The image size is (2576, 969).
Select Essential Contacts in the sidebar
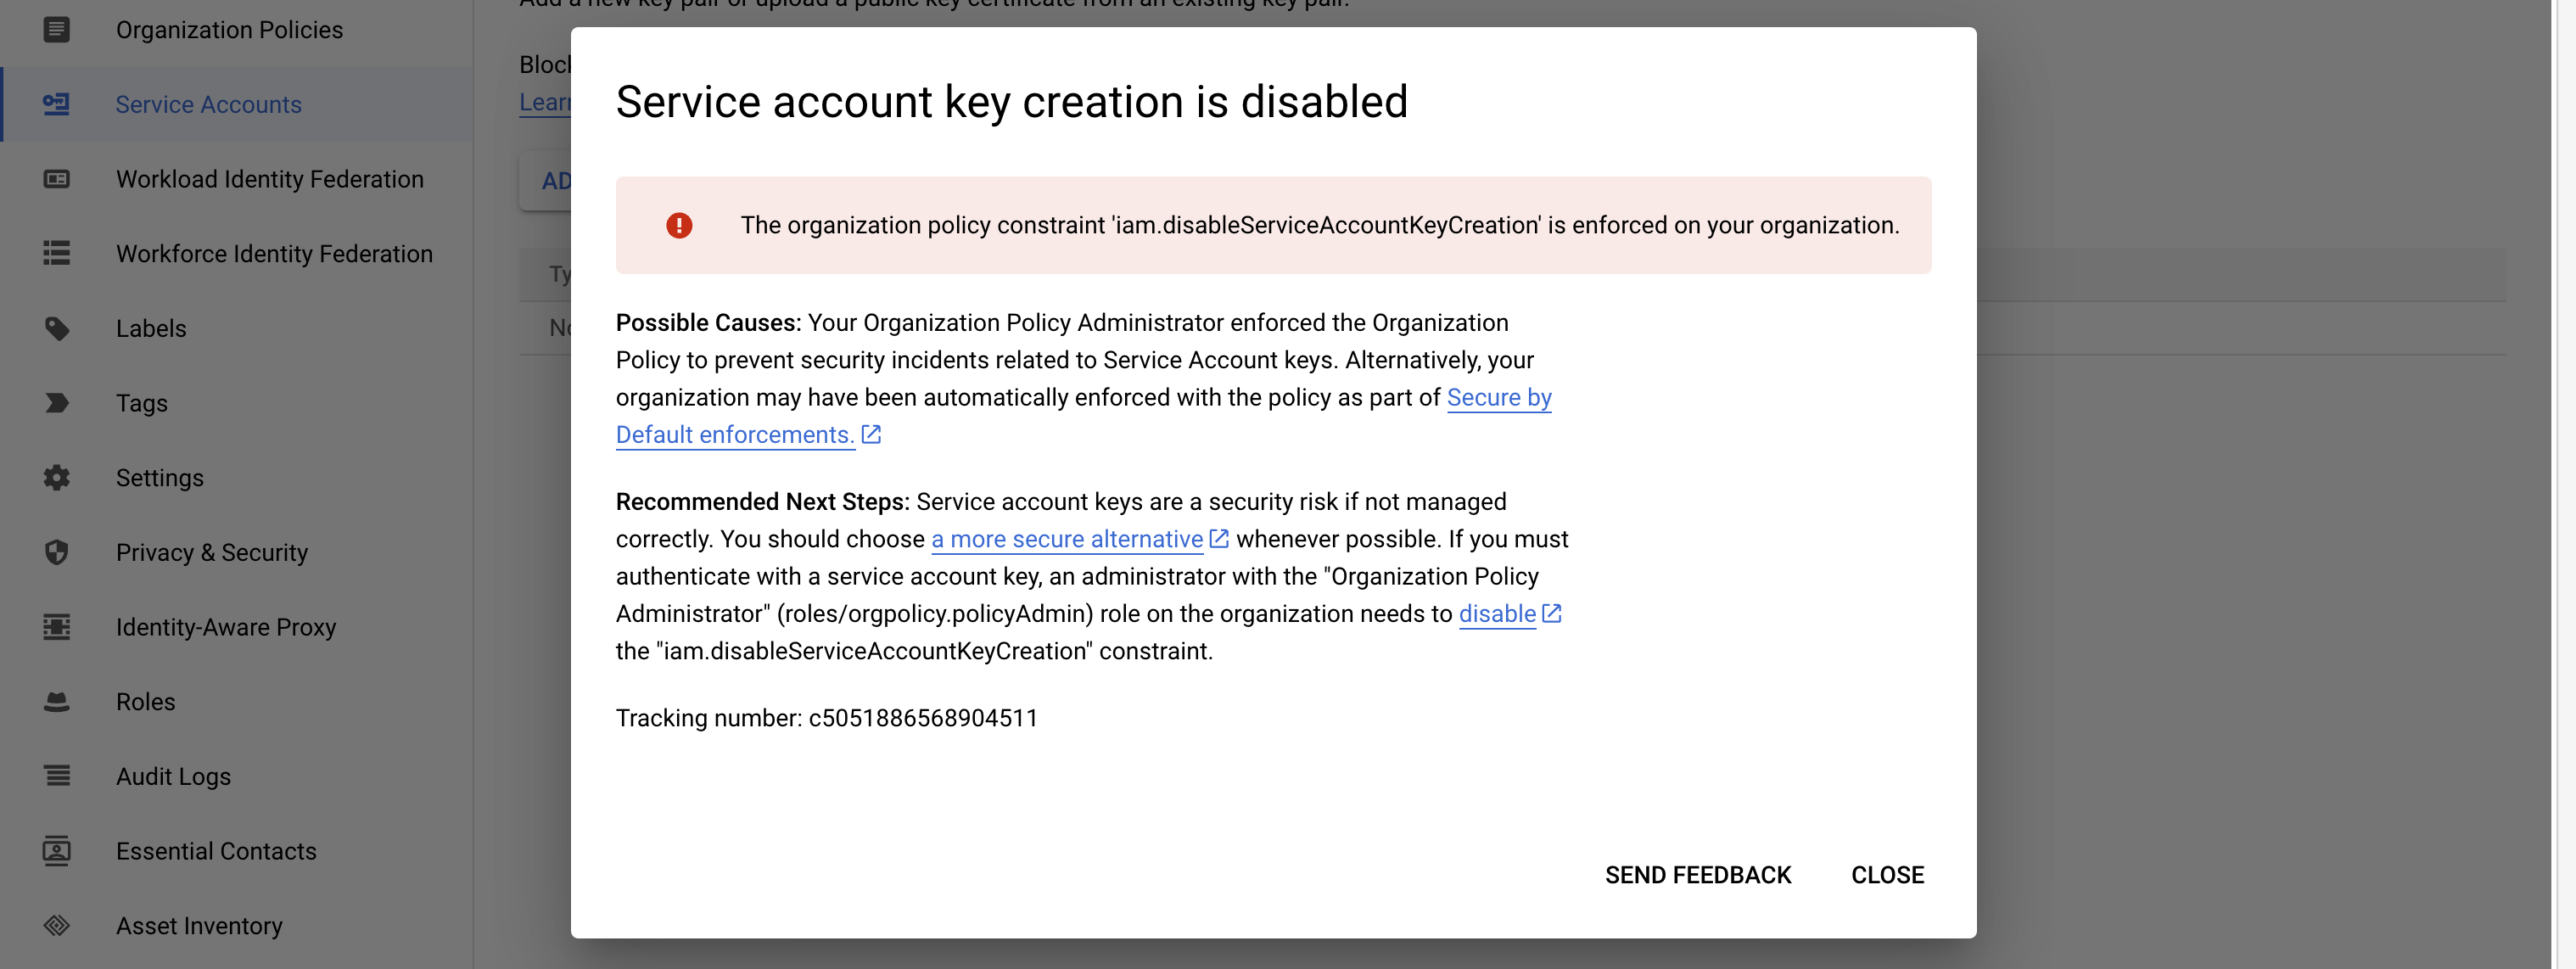tap(215, 851)
